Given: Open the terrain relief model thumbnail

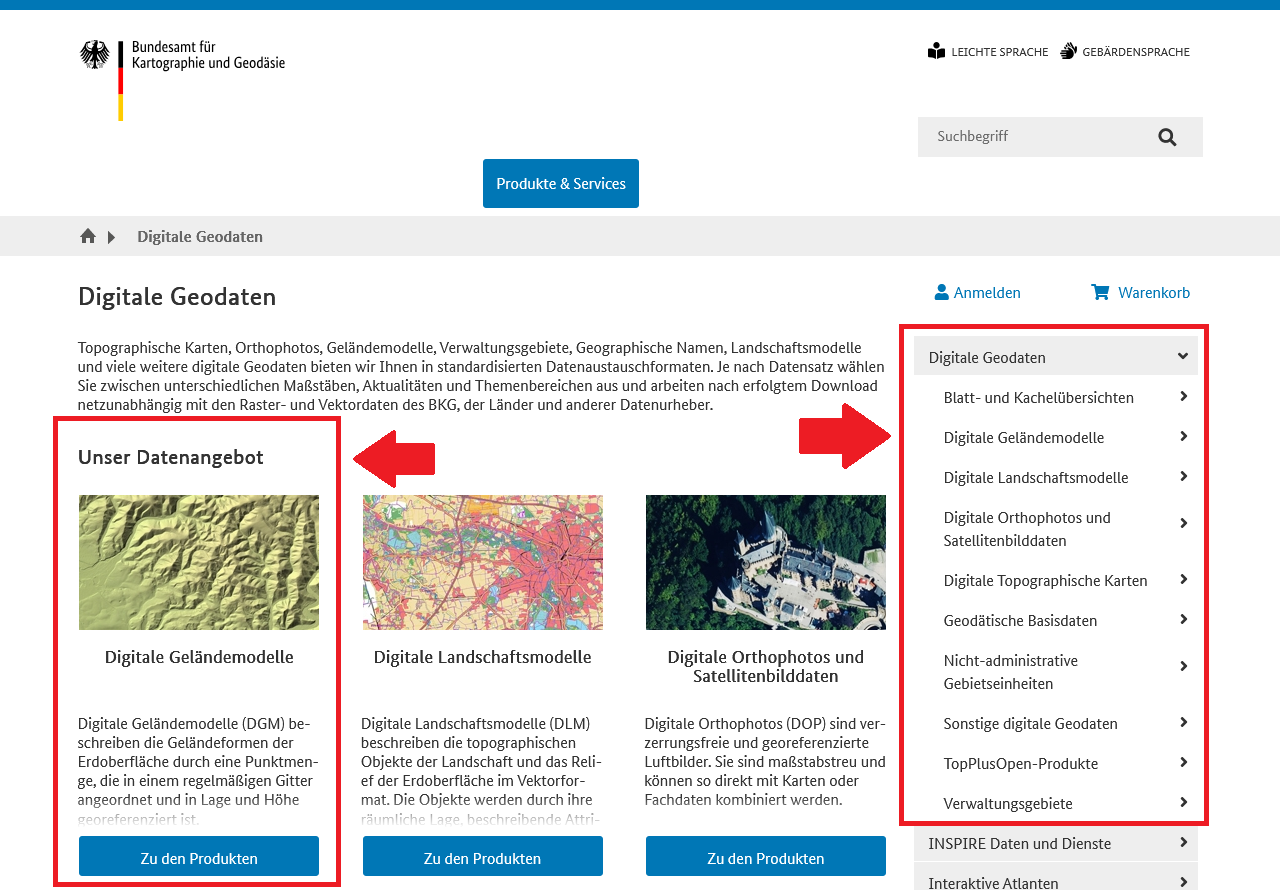Looking at the screenshot, I should [199, 562].
